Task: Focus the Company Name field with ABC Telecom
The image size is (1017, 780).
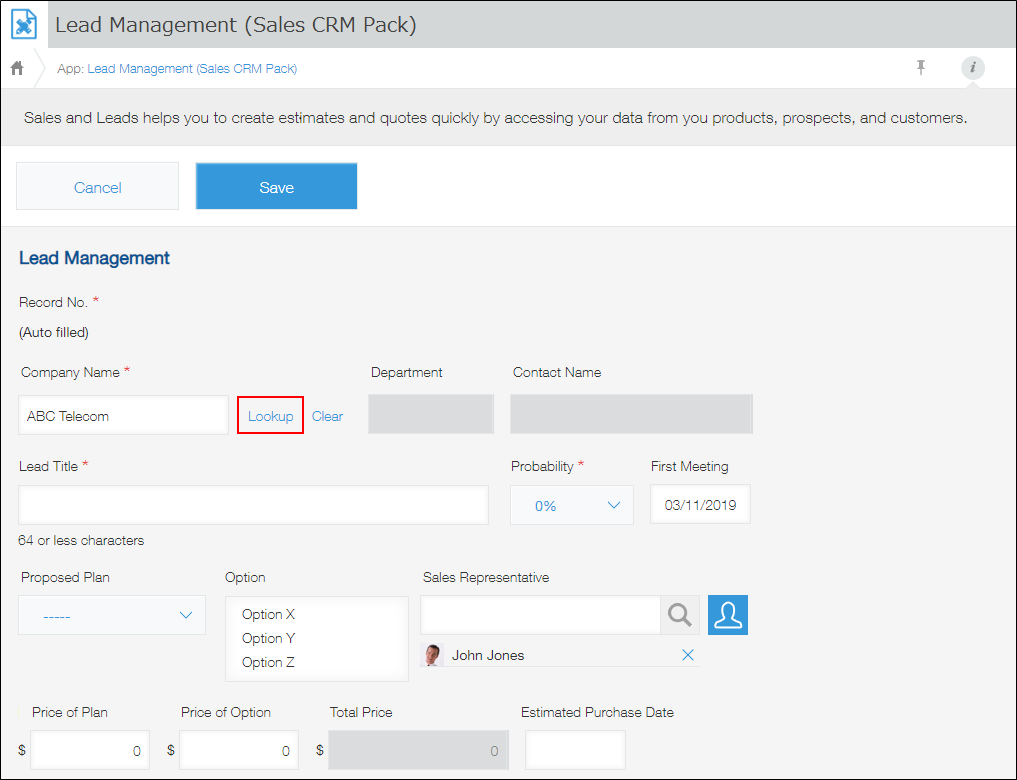Action: click(123, 415)
